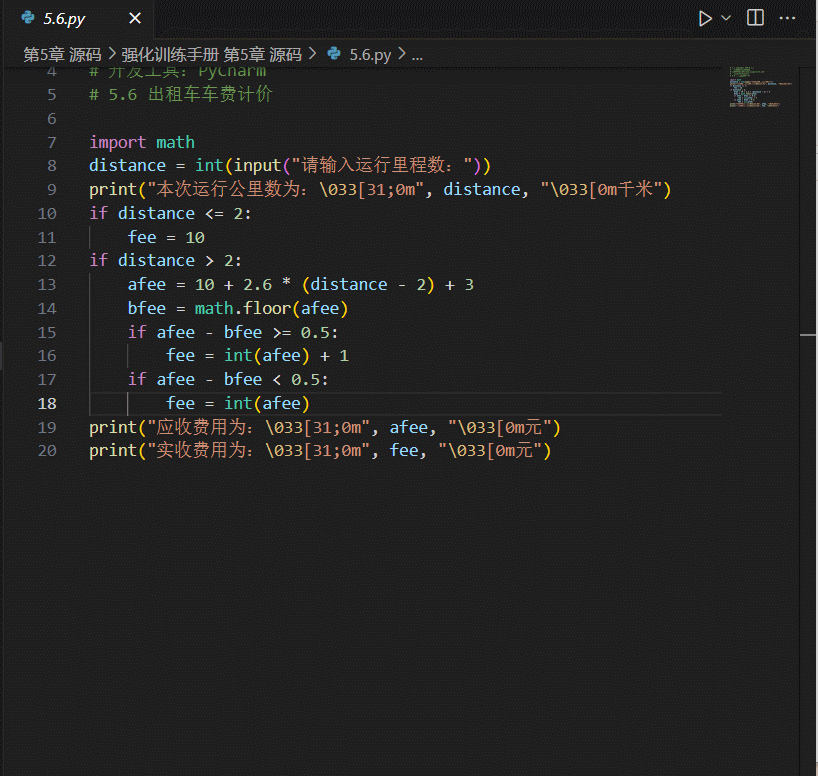
Task: Click Python icon in 5.6.py tab
Action: (28, 18)
